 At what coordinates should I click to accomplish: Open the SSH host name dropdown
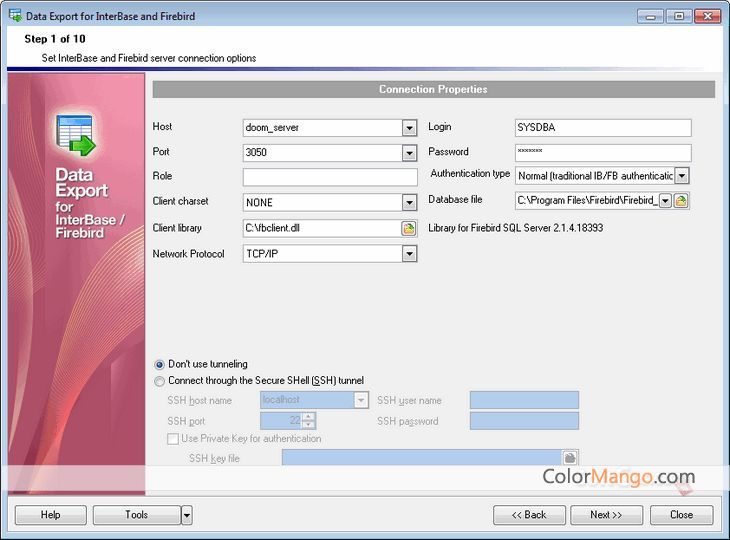coord(361,400)
